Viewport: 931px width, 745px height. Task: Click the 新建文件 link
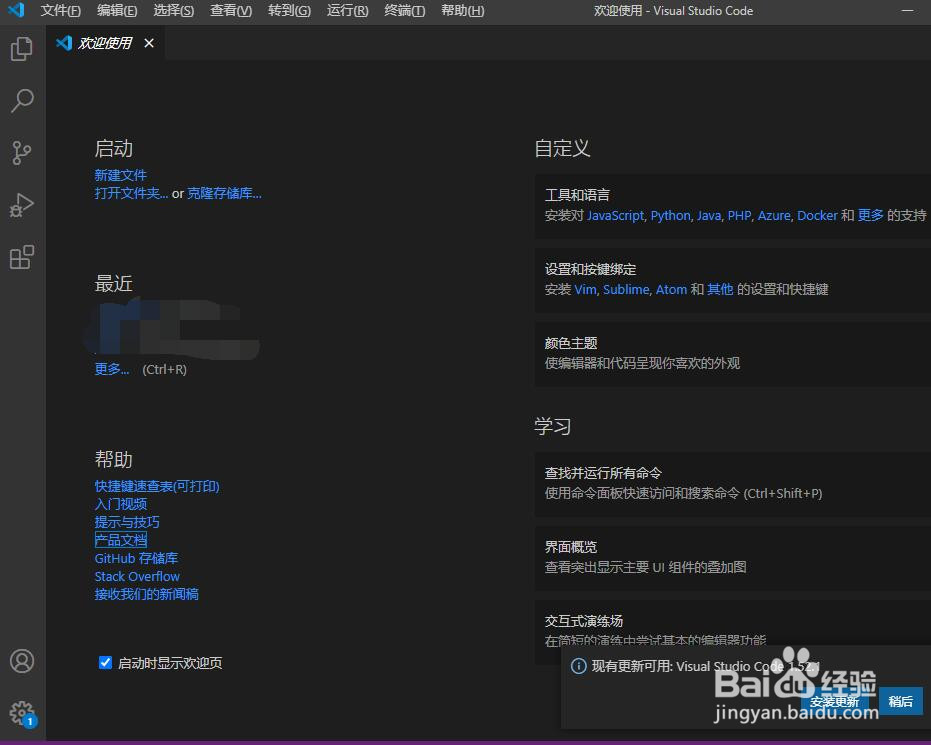pyautogui.click(x=121, y=175)
